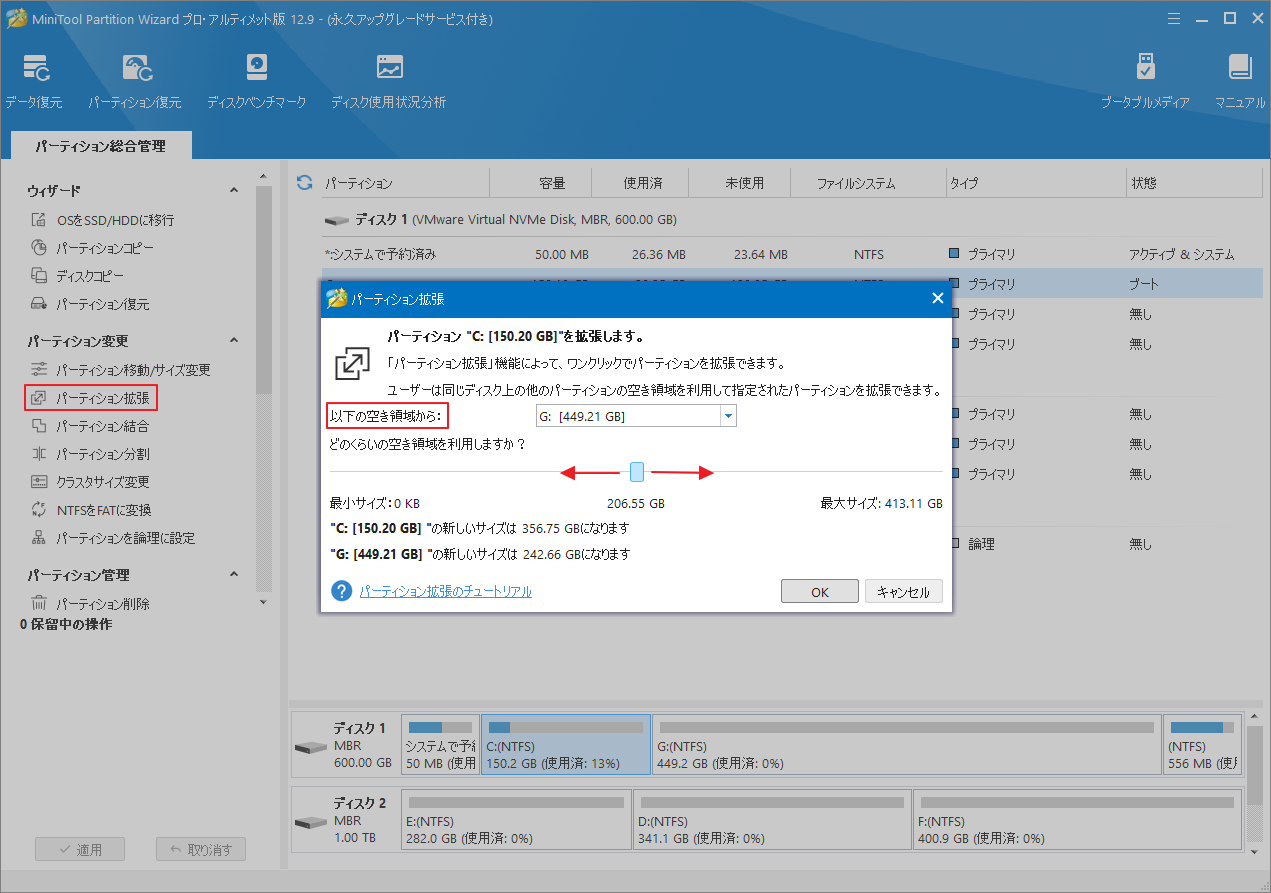Choose Merge Partition (パーティション結合)
This screenshot has height=893, width=1271.
[x=90, y=426]
